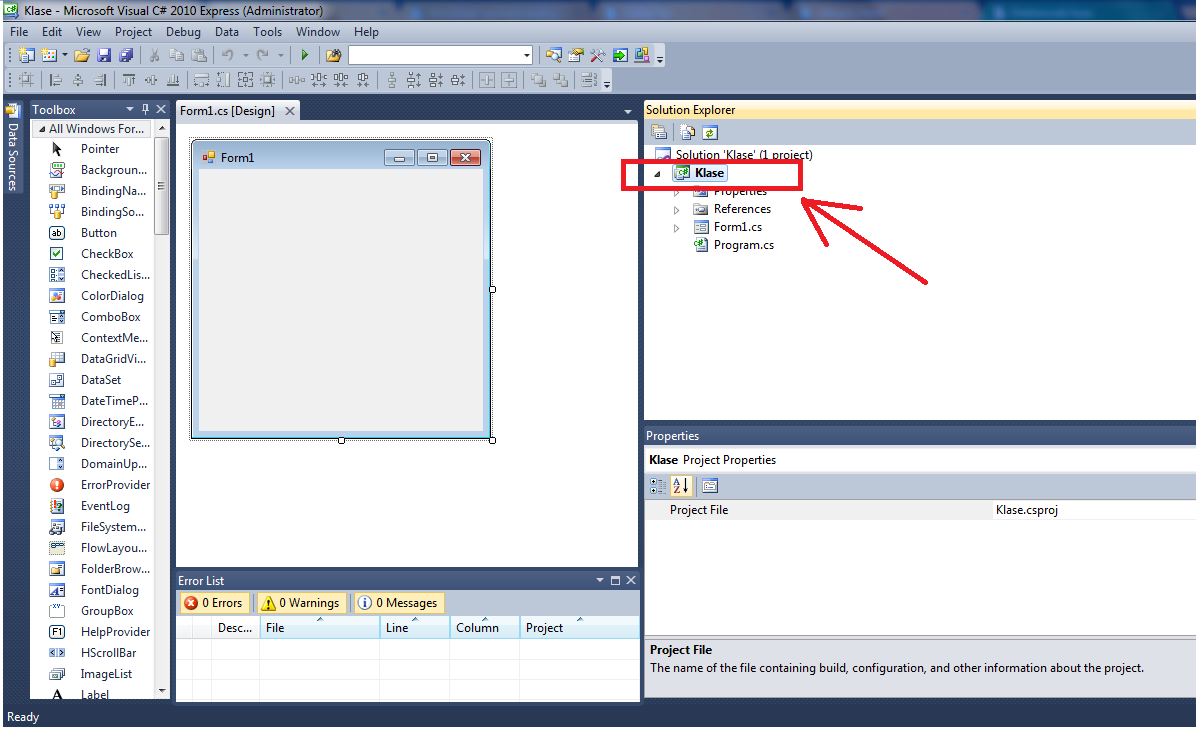Select Solution 'Klase' root node

pyautogui.click(x=743, y=154)
